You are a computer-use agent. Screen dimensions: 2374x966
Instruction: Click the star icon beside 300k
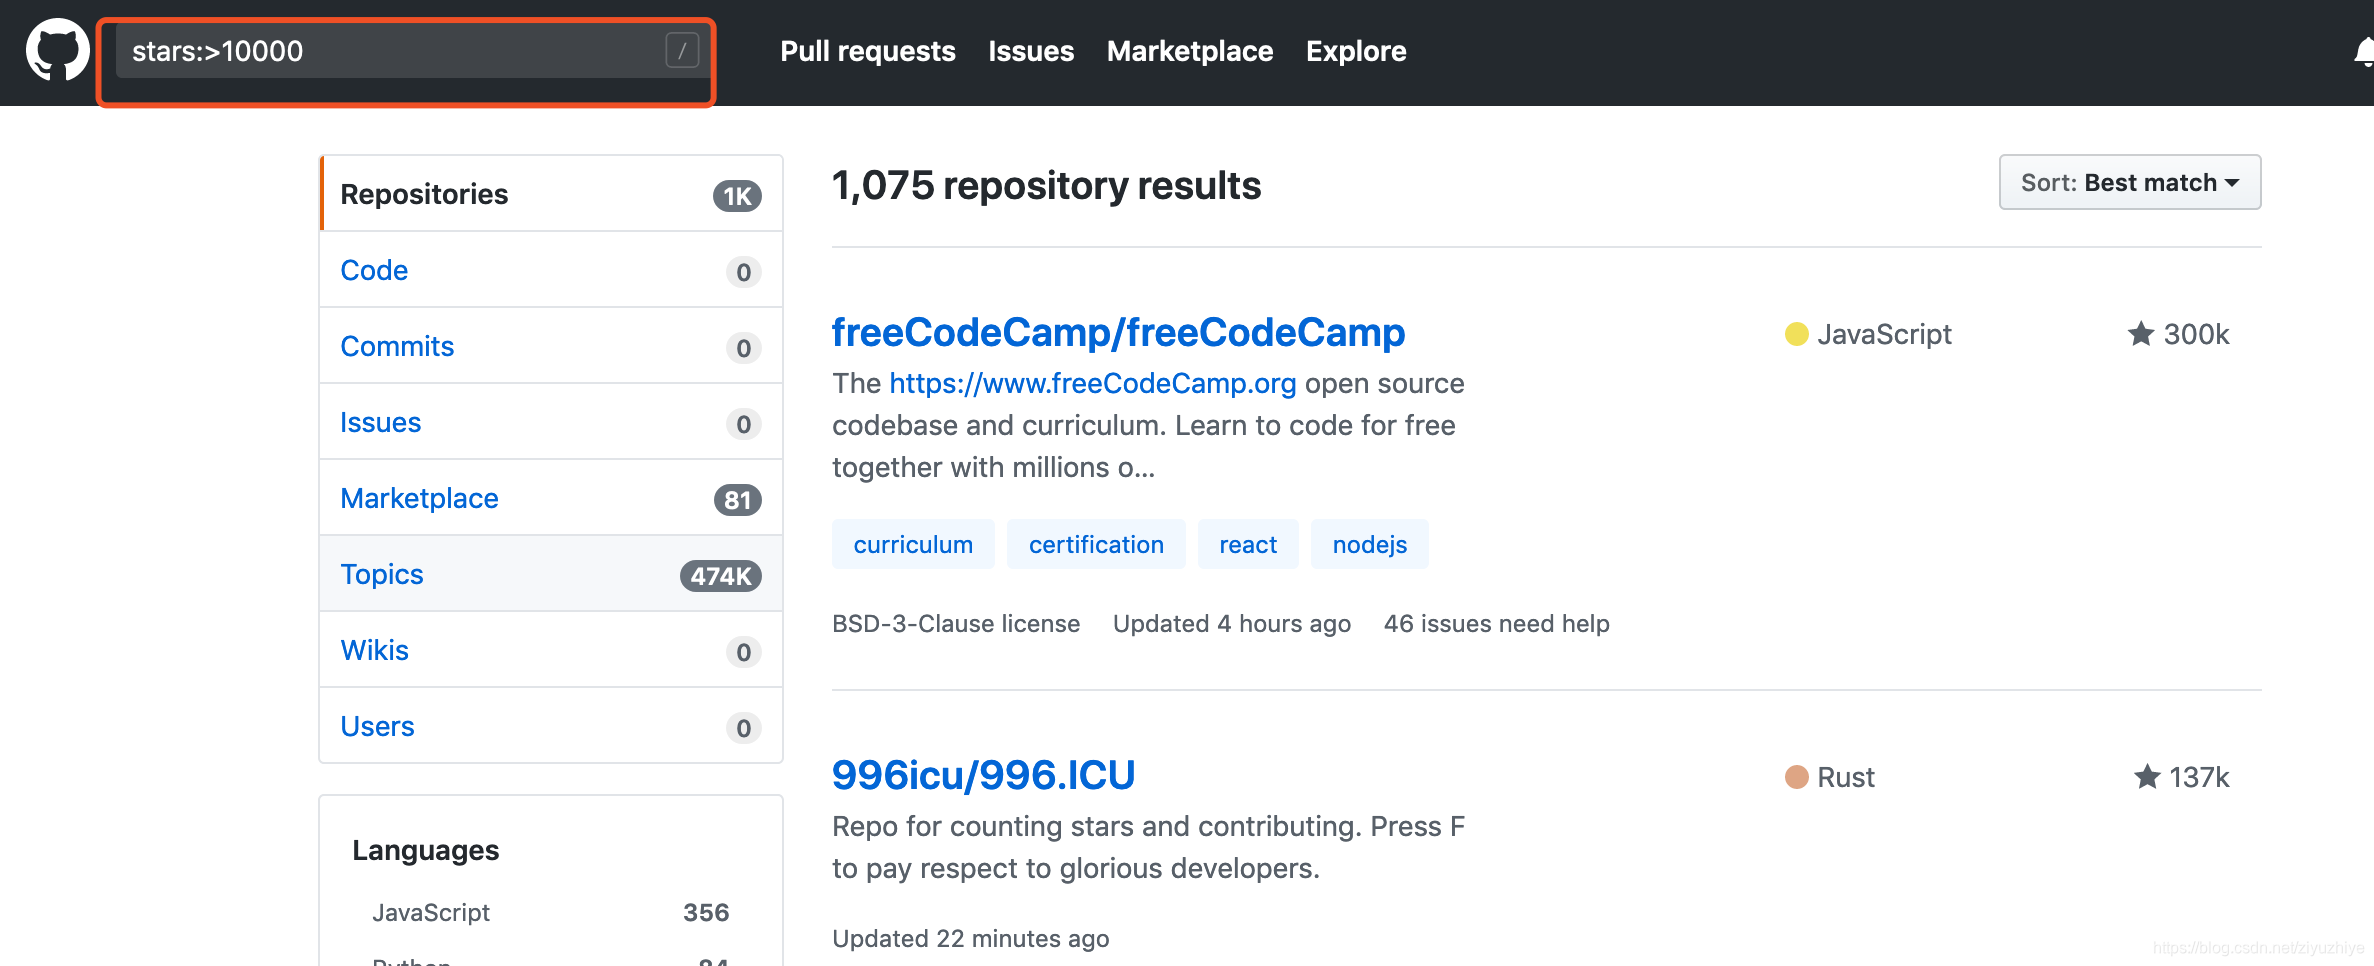pyautogui.click(x=2140, y=334)
